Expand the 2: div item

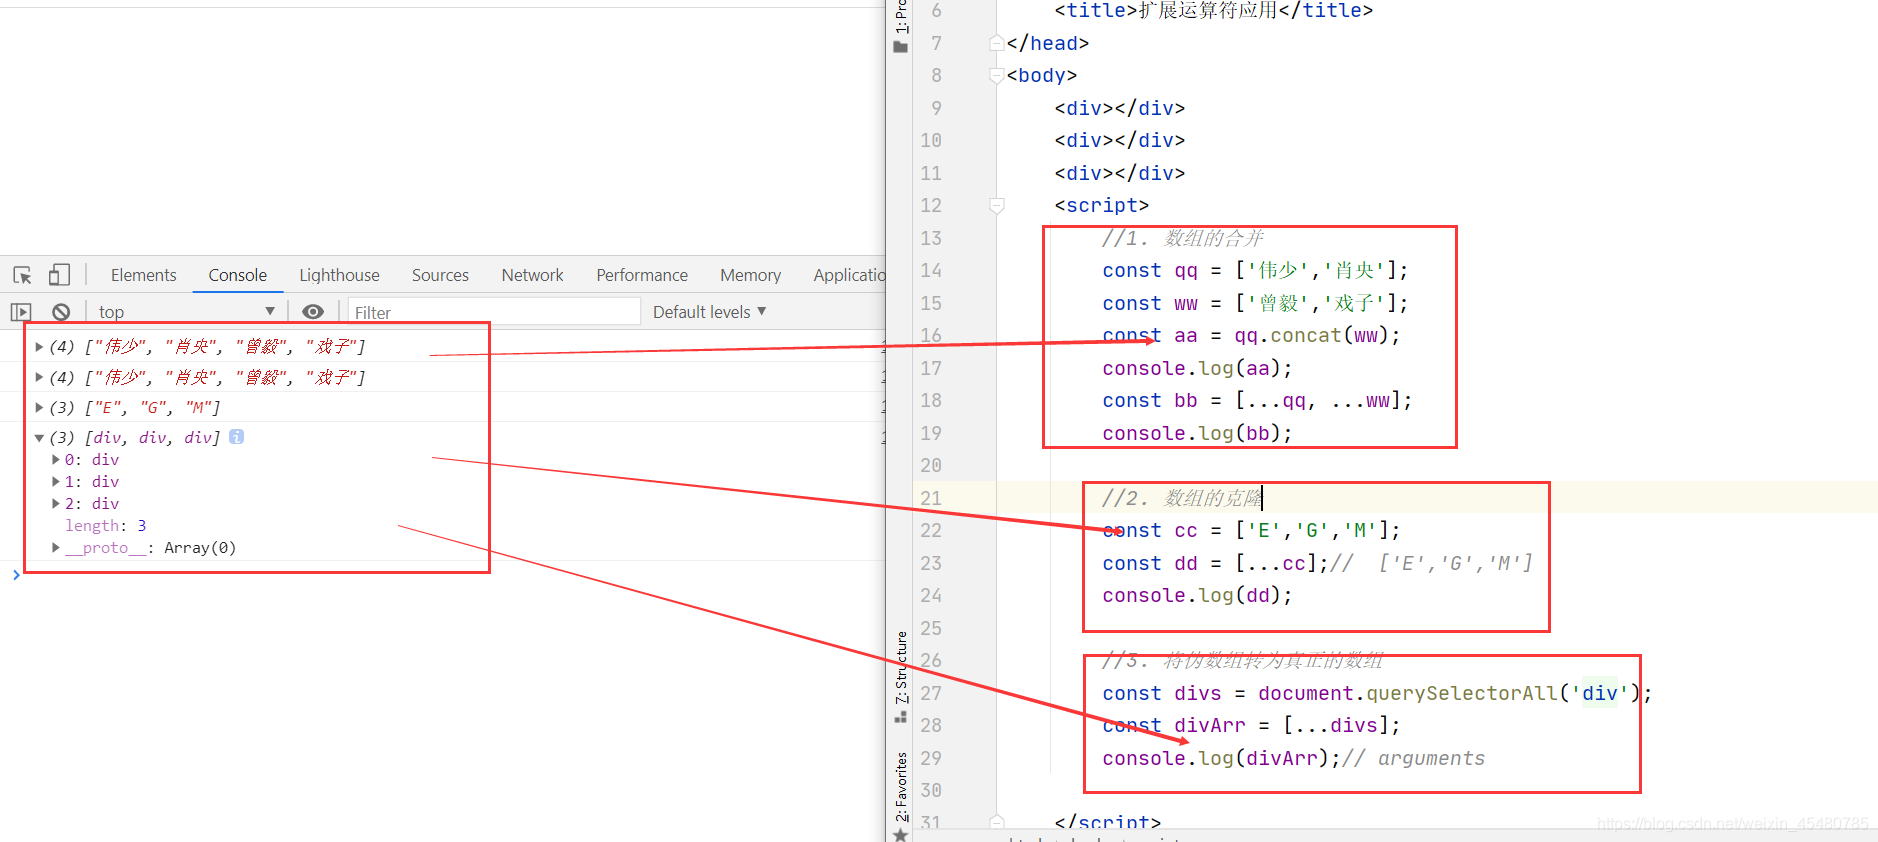56,503
